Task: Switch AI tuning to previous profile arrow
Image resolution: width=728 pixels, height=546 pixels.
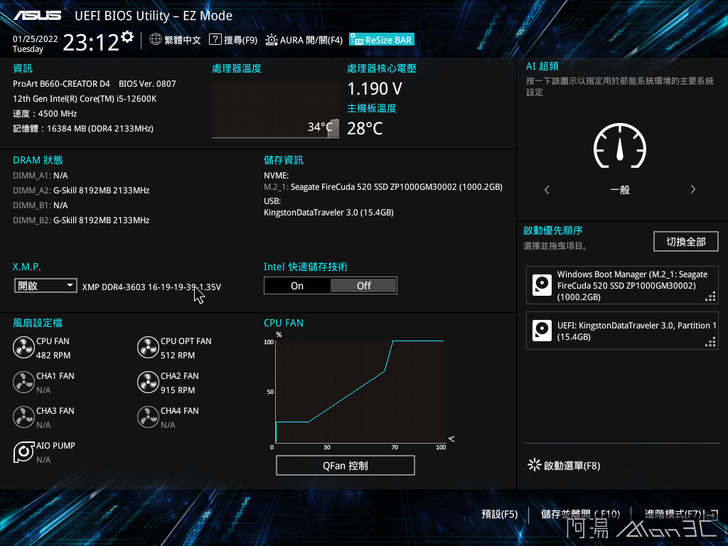Action: [x=546, y=189]
